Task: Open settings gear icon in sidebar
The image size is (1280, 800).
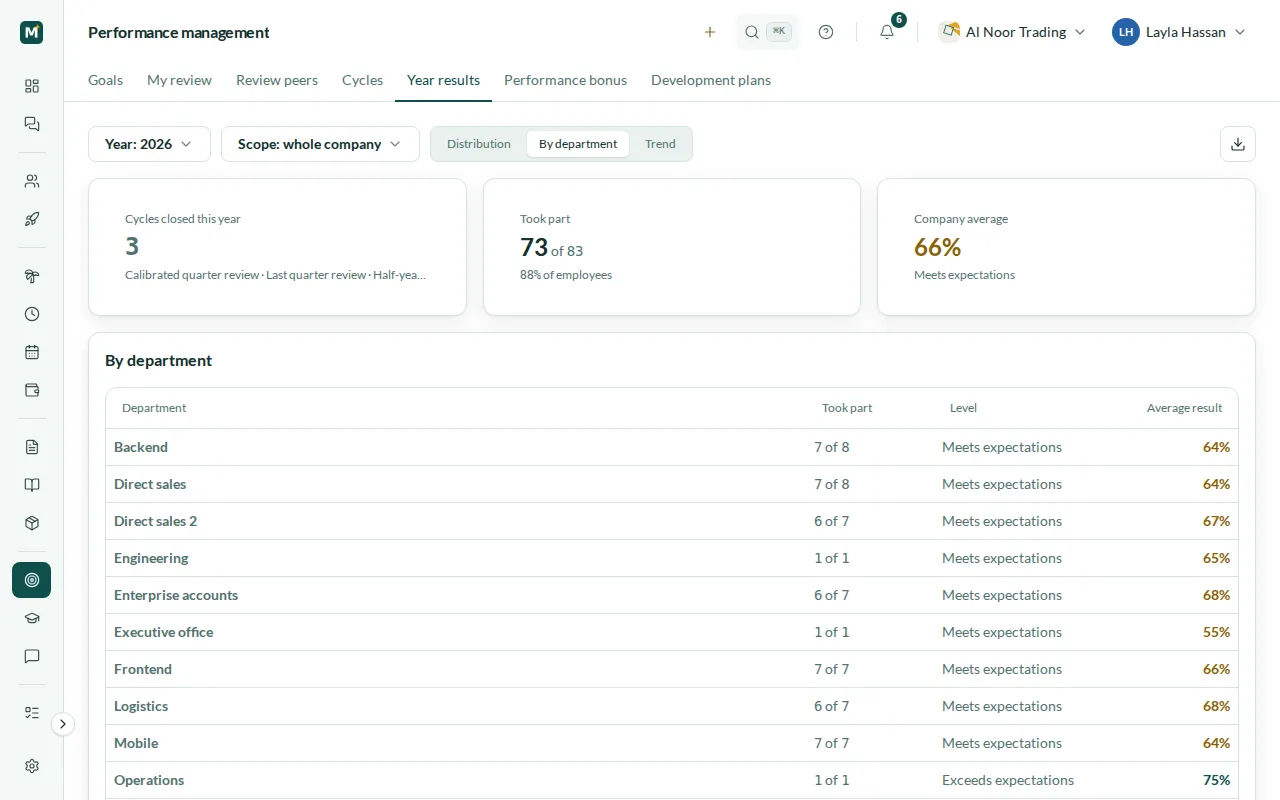Action: pos(32,766)
